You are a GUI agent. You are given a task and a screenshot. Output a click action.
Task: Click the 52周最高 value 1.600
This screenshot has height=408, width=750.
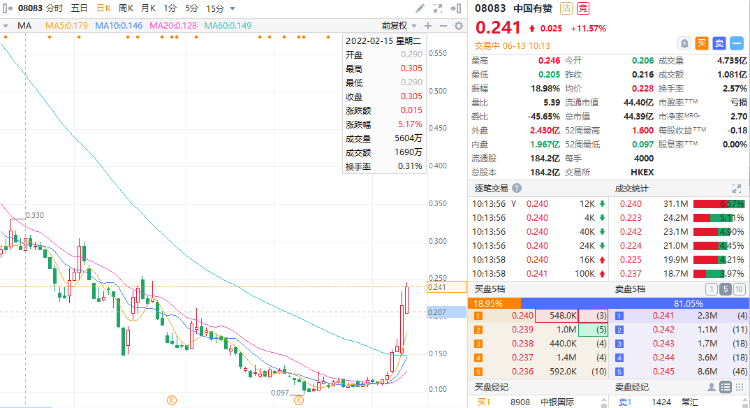(643, 130)
